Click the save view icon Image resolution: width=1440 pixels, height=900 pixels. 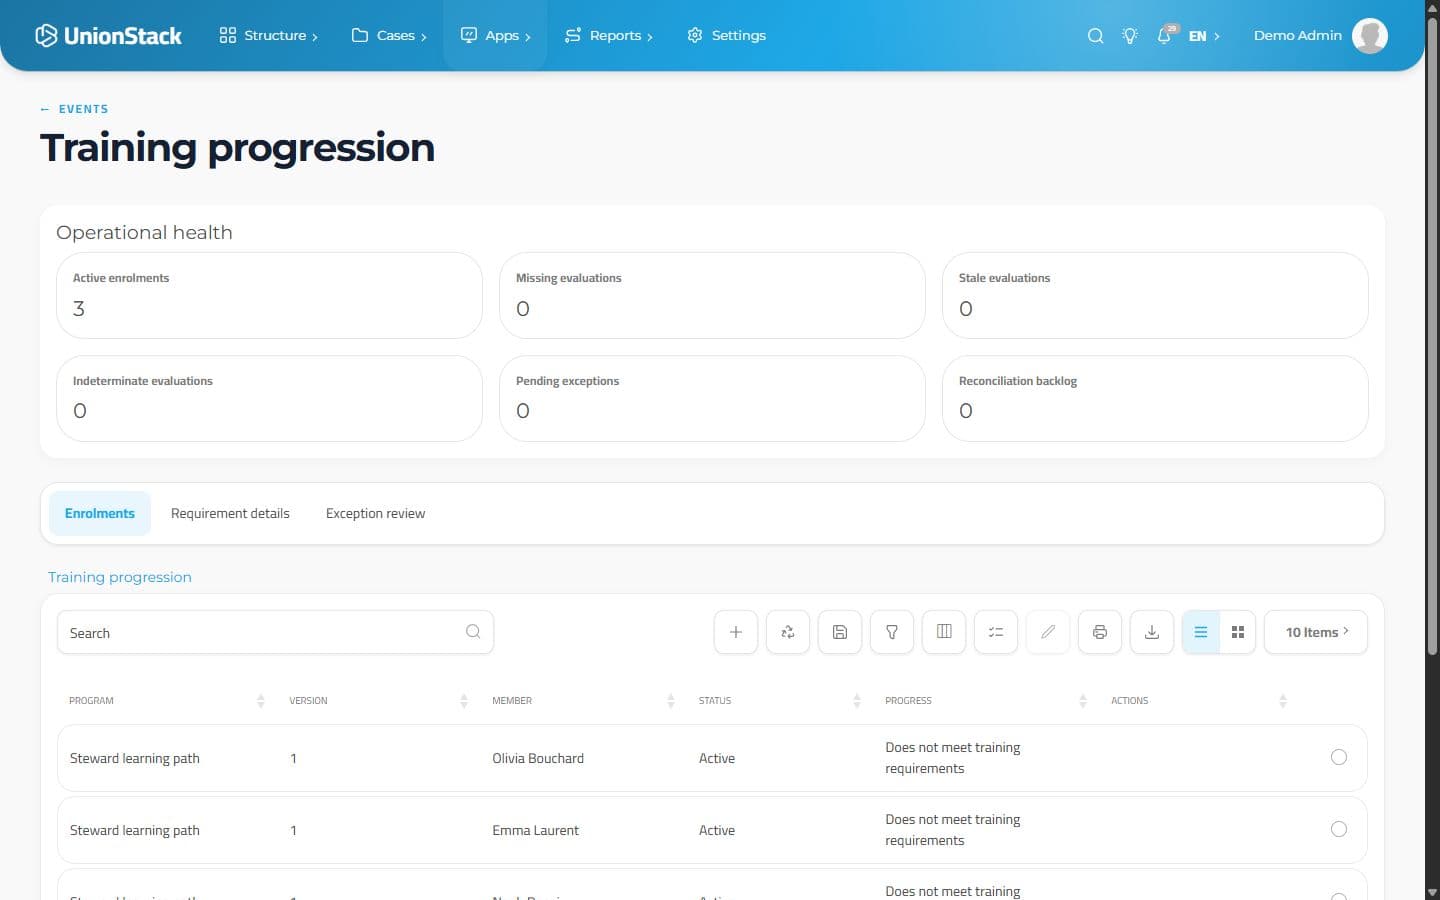coord(840,632)
